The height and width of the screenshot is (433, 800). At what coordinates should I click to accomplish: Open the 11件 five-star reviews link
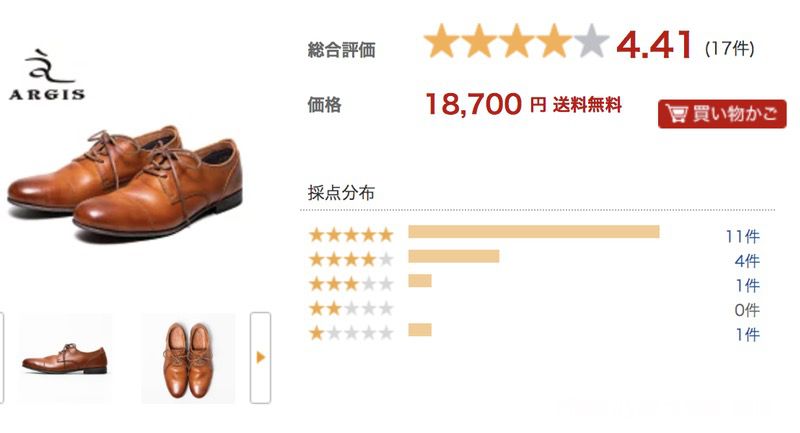click(x=742, y=236)
